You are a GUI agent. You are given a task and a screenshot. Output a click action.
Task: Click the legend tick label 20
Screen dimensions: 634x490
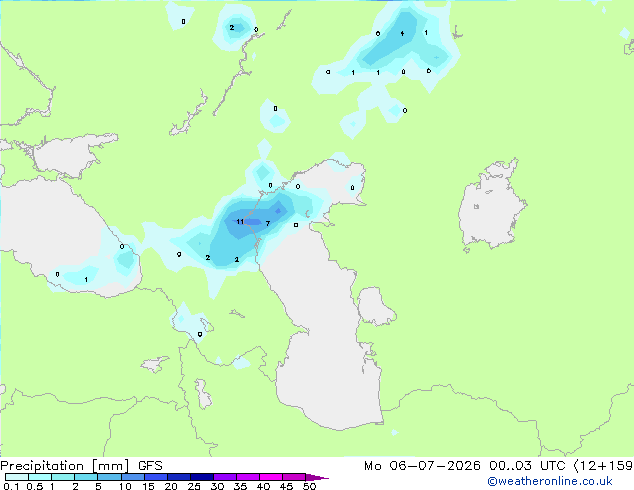[171, 486]
